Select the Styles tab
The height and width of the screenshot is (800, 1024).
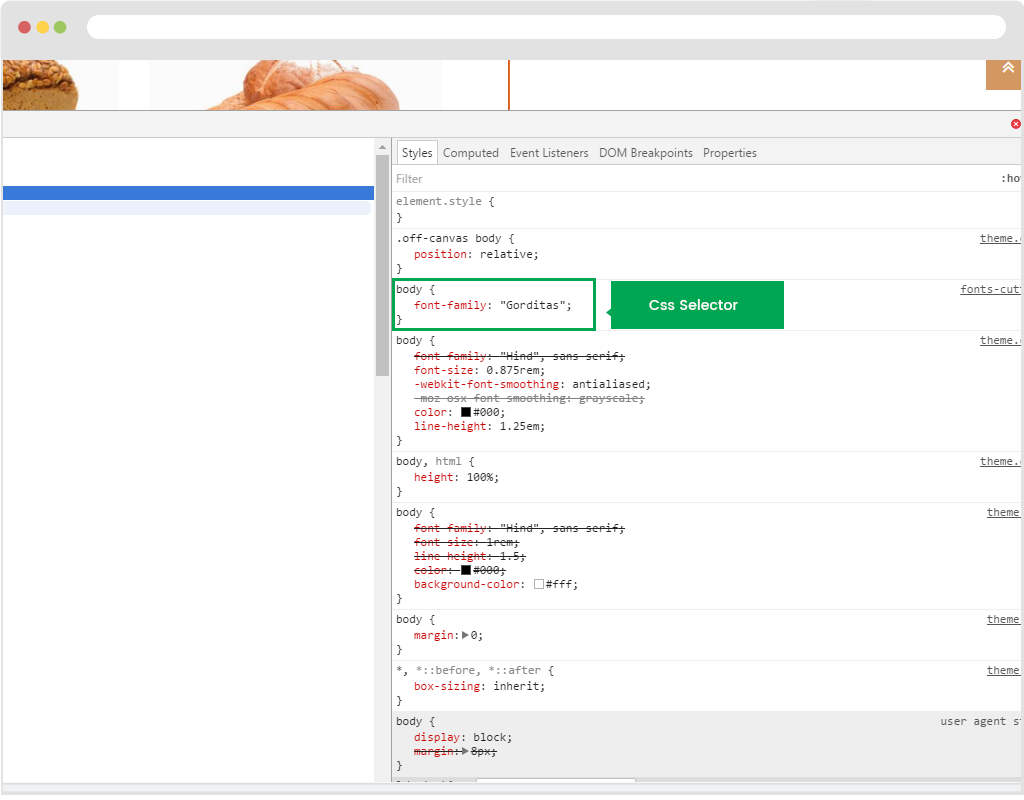[x=417, y=153]
